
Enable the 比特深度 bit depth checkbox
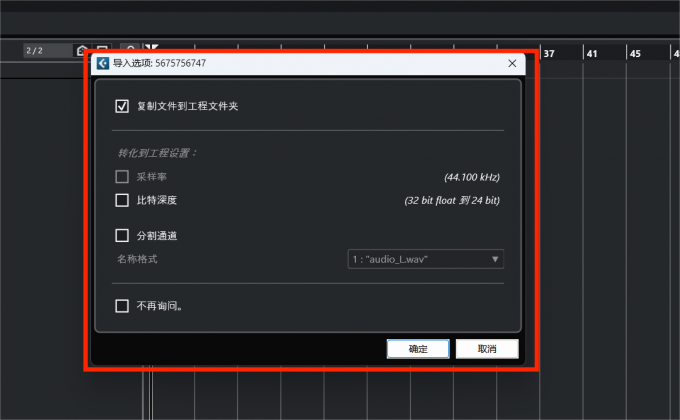pyautogui.click(x=122, y=200)
